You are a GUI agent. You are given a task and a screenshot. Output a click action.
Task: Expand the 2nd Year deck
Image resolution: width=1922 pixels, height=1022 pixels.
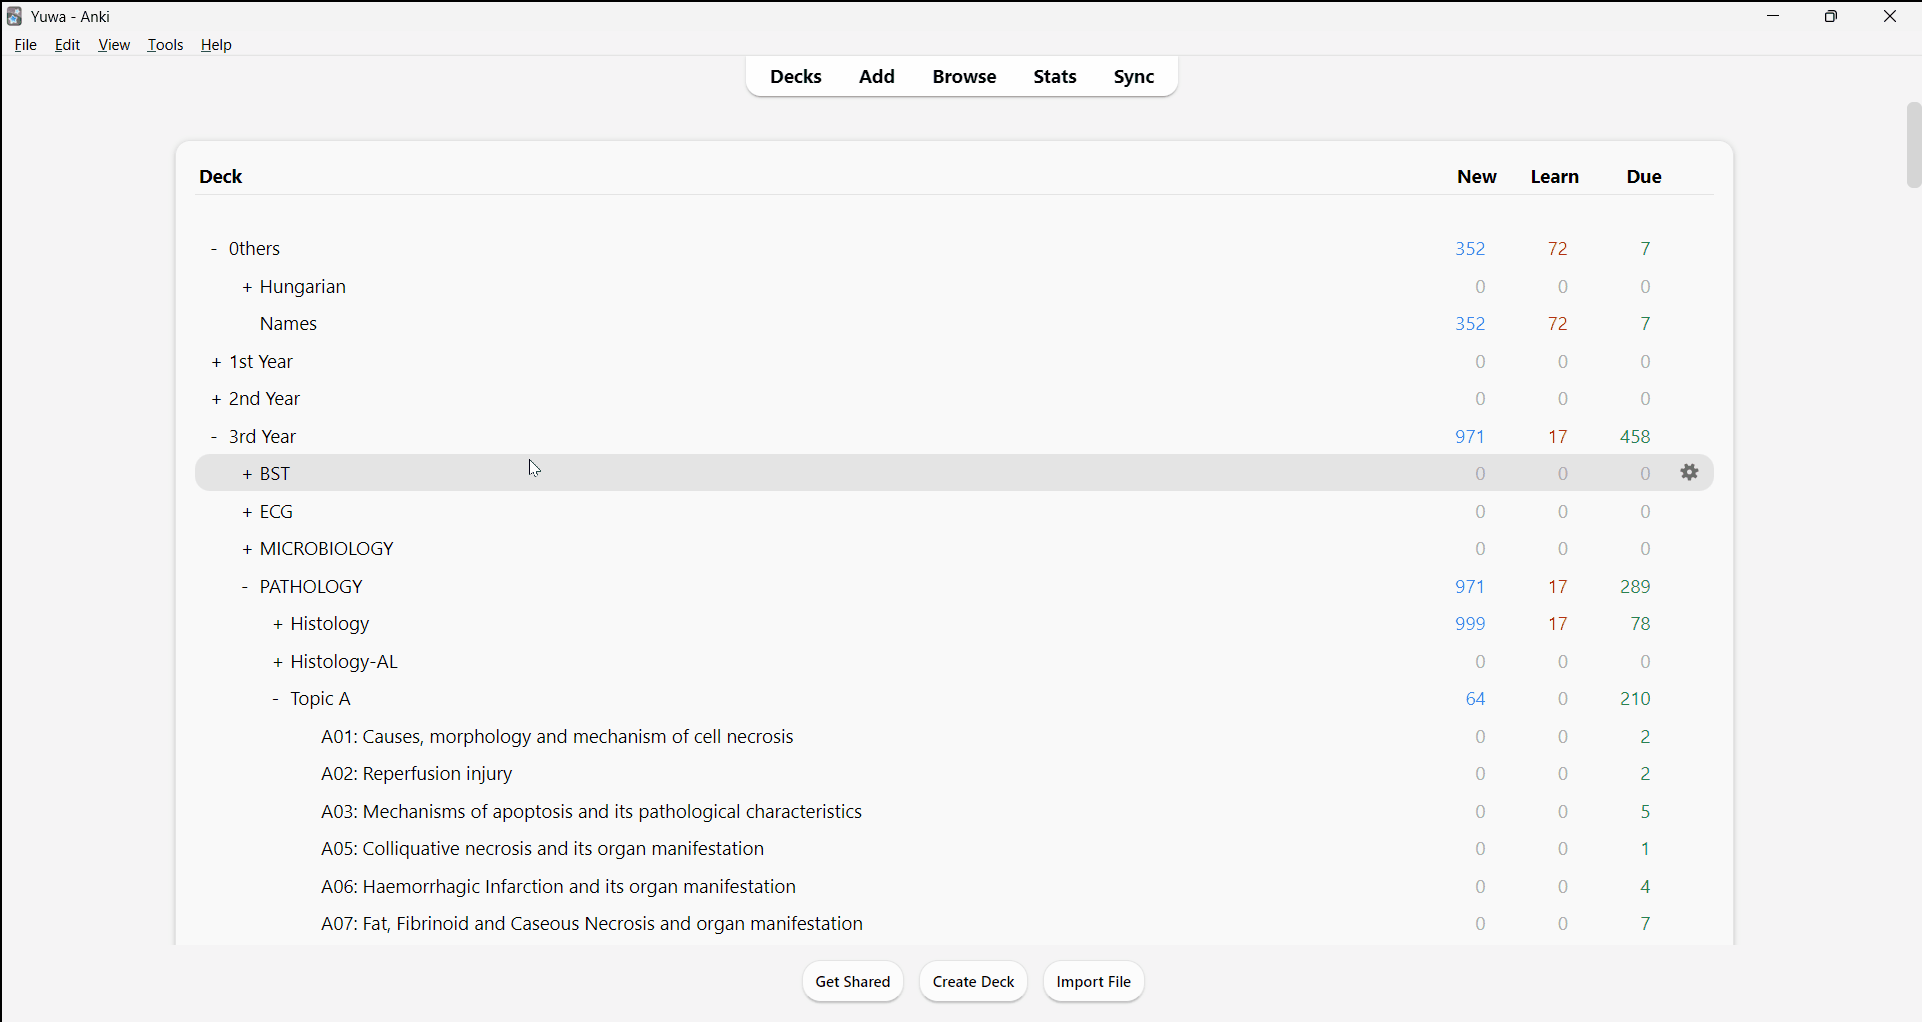click(216, 400)
